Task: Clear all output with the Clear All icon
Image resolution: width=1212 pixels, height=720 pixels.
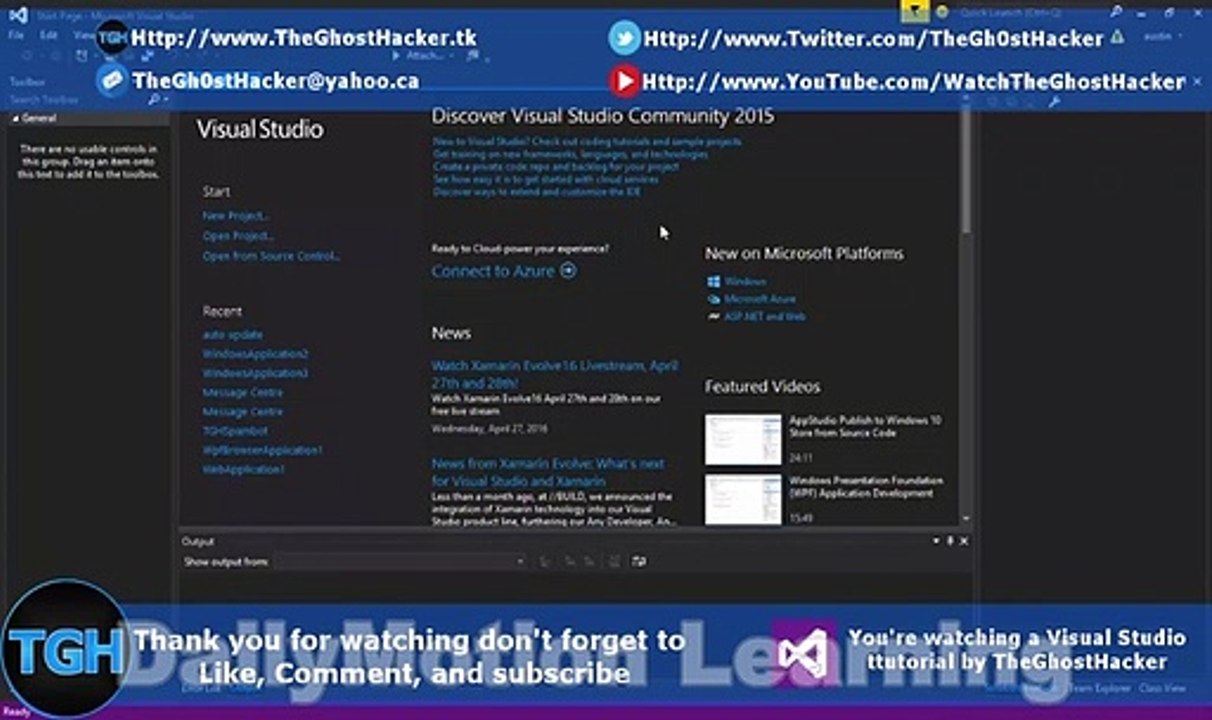Action: coord(614,562)
